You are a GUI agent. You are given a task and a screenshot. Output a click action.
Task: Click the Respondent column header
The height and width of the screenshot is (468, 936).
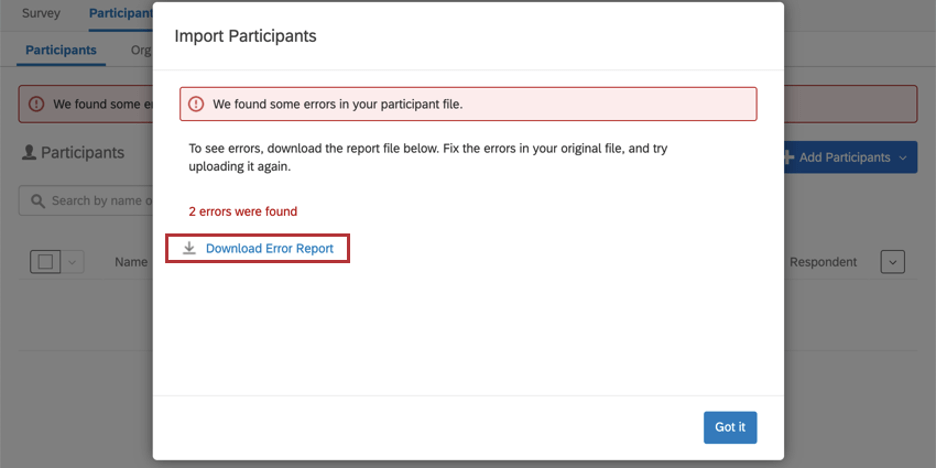pos(823,262)
